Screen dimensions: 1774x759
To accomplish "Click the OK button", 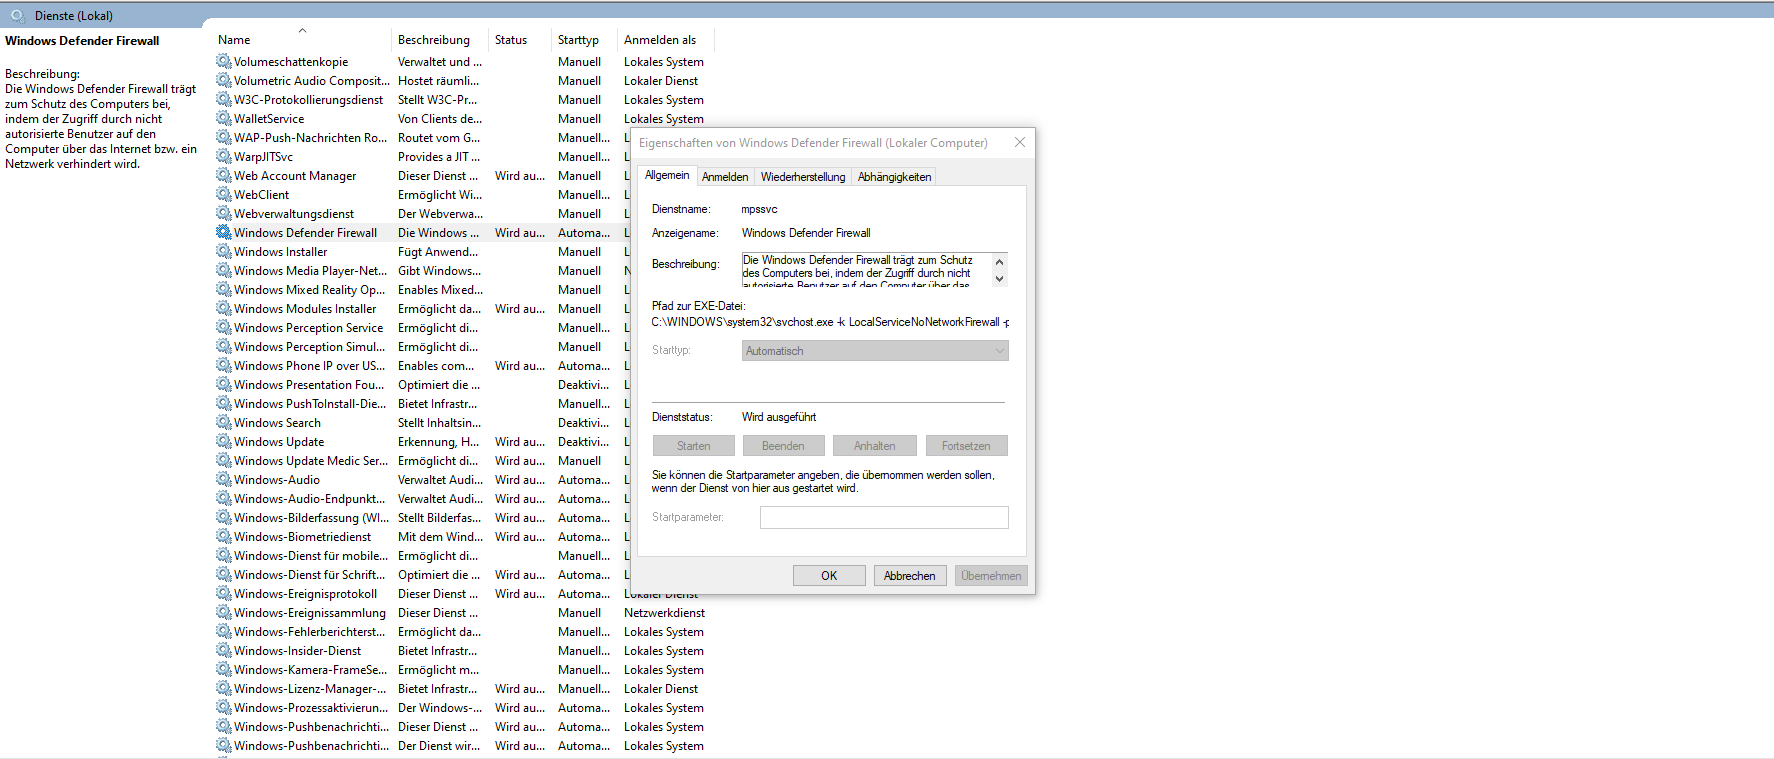I will (829, 576).
